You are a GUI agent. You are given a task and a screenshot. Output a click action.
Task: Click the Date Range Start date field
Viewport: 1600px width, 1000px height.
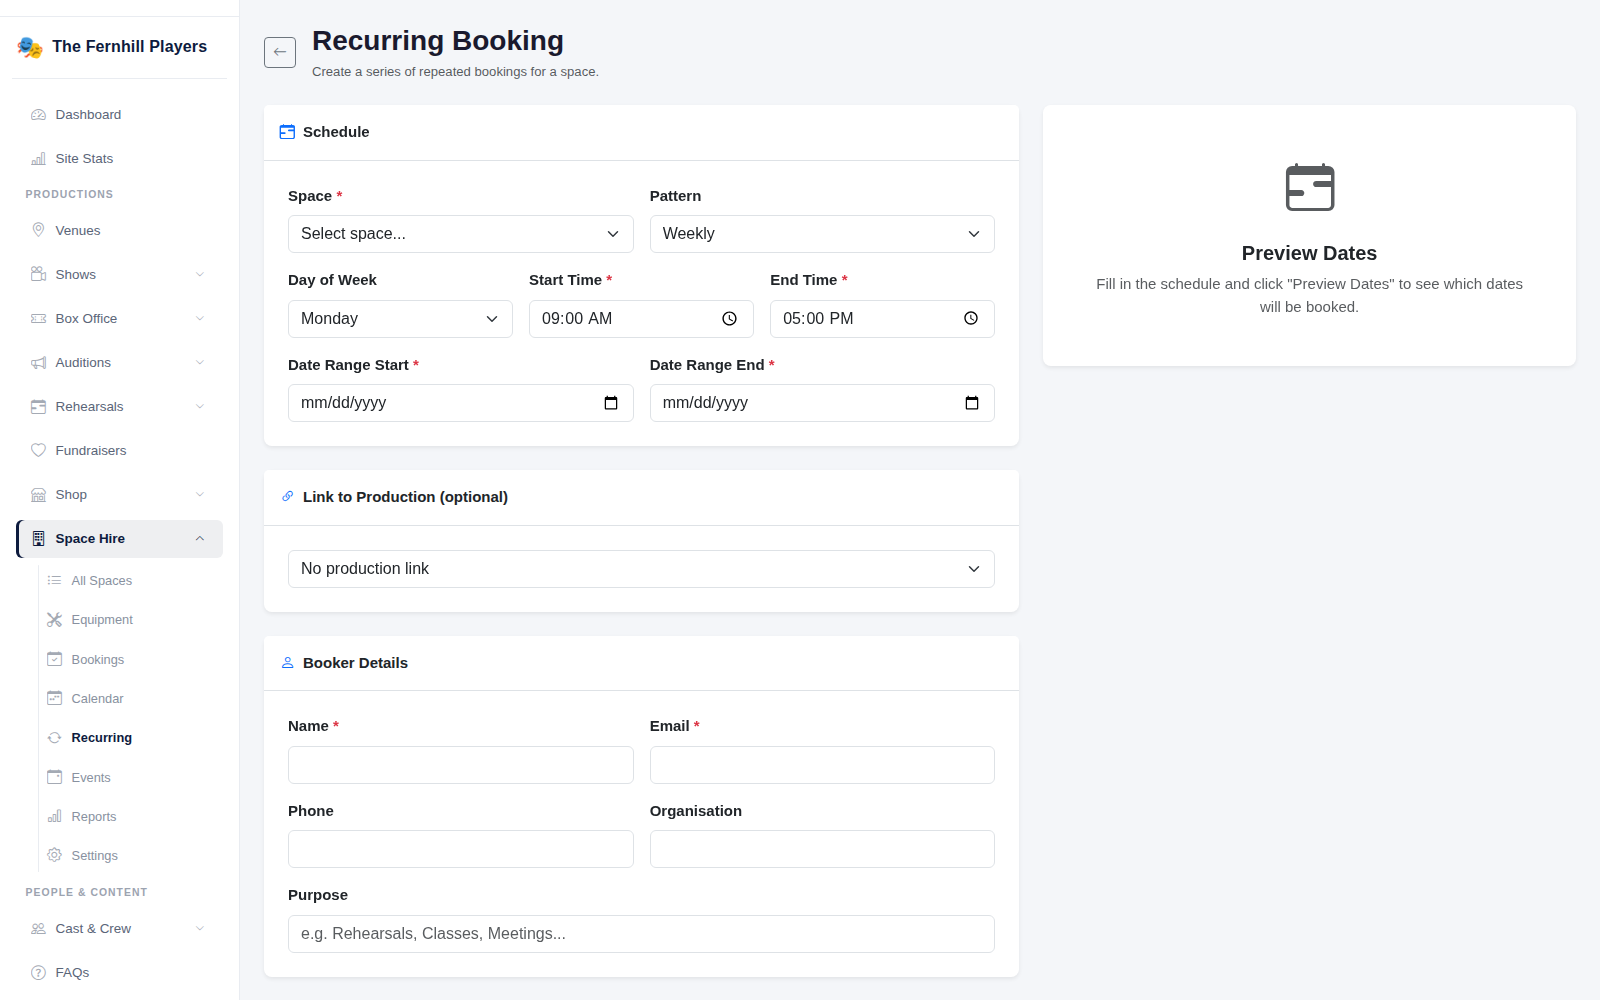461,403
